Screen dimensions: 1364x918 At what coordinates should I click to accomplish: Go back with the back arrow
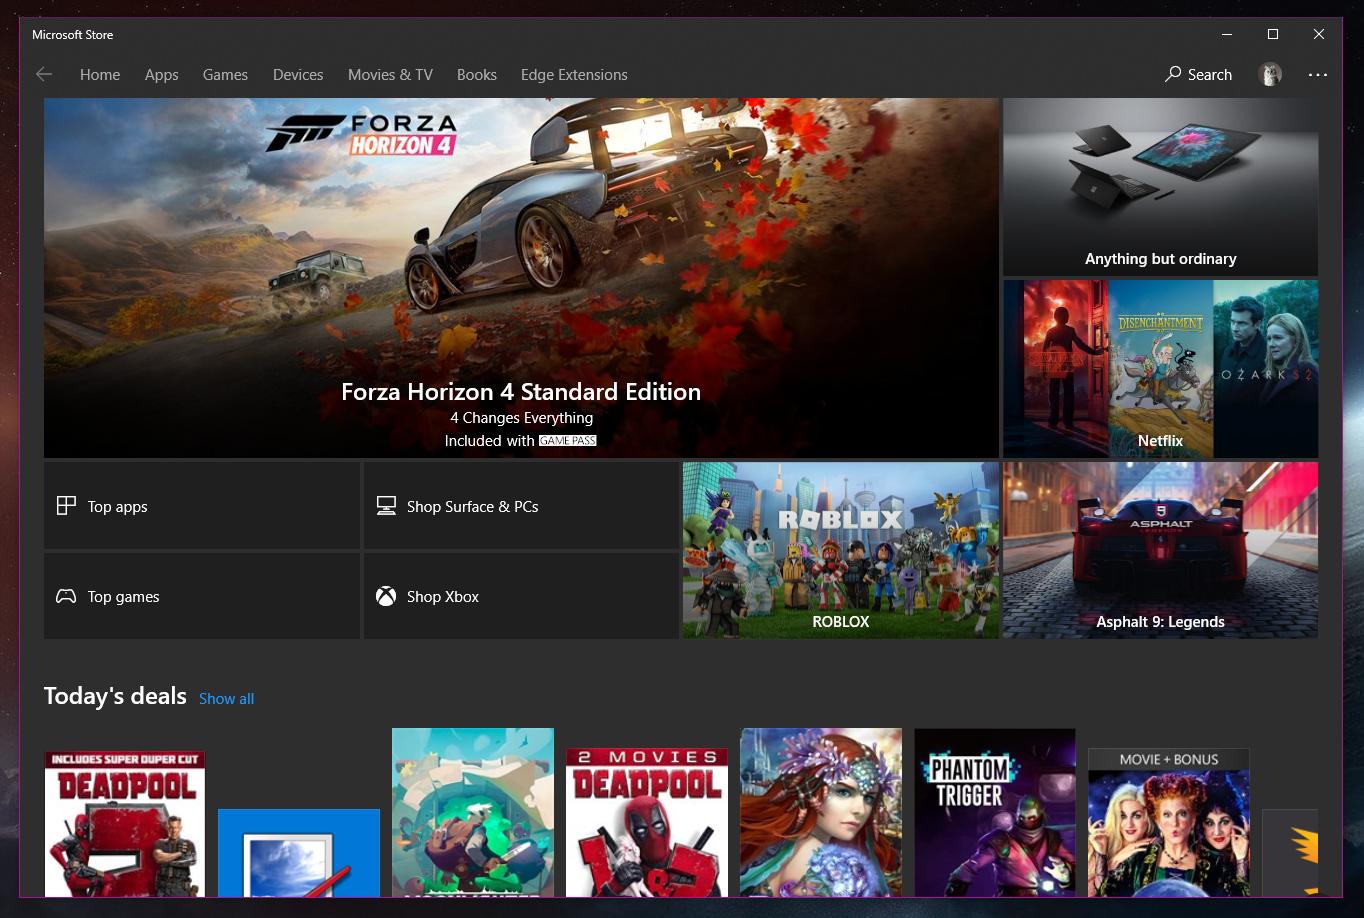(43, 74)
